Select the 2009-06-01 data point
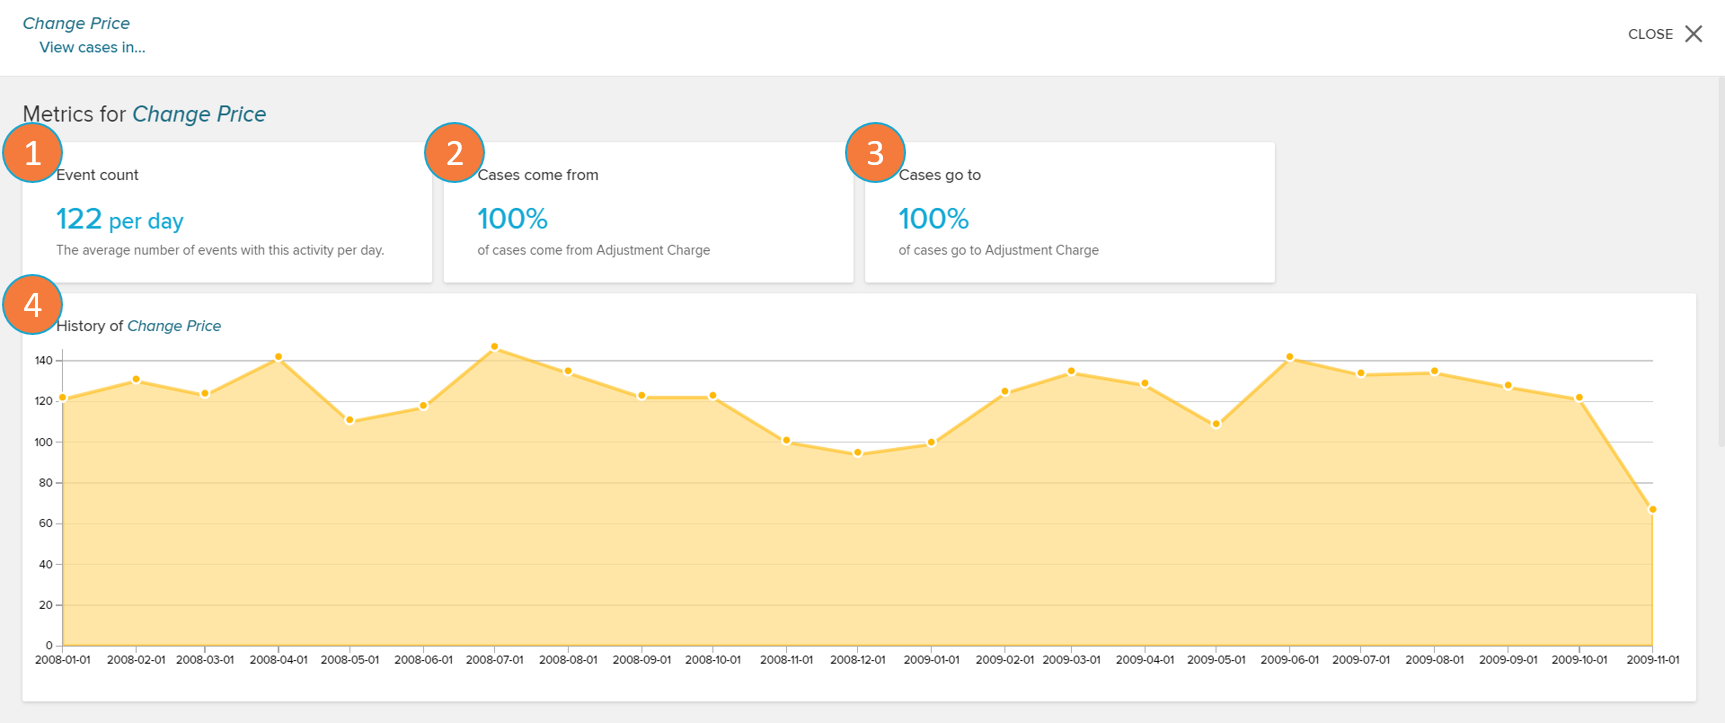This screenshot has height=723, width=1725. (1289, 357)
